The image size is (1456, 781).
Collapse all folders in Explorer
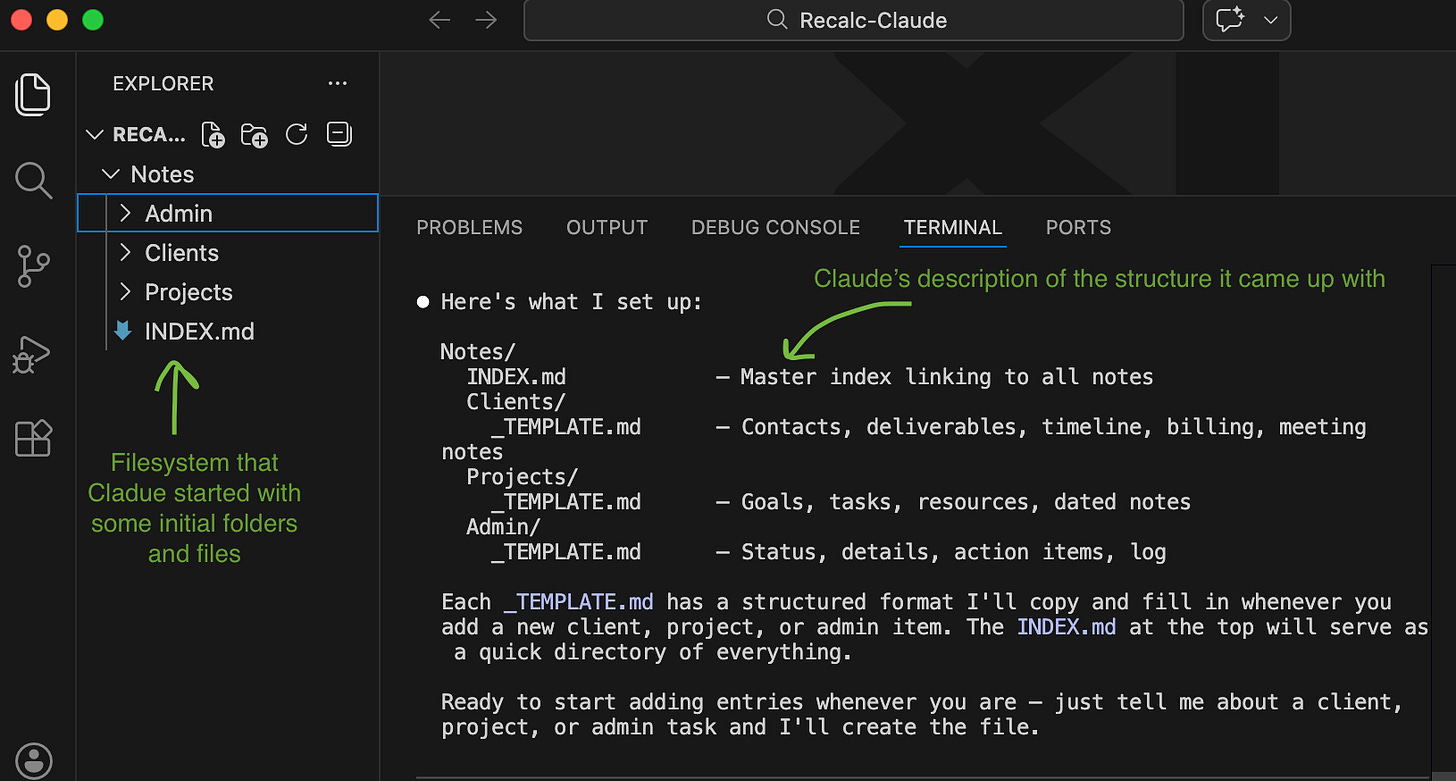click(x=340, y=134)
